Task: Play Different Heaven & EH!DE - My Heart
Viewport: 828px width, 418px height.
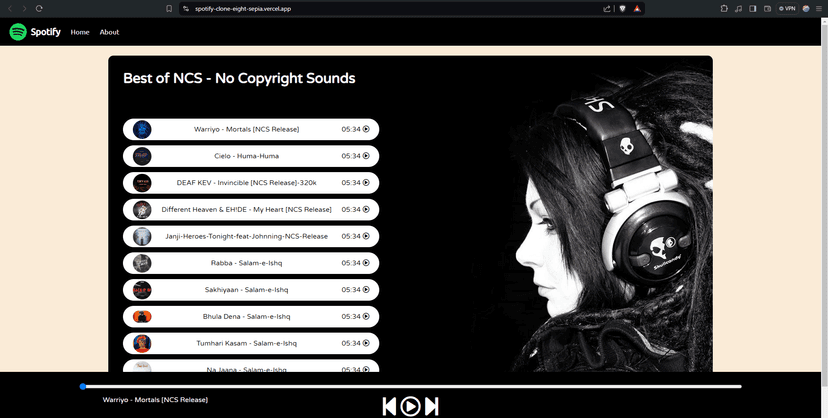Action: click(366, 210)
